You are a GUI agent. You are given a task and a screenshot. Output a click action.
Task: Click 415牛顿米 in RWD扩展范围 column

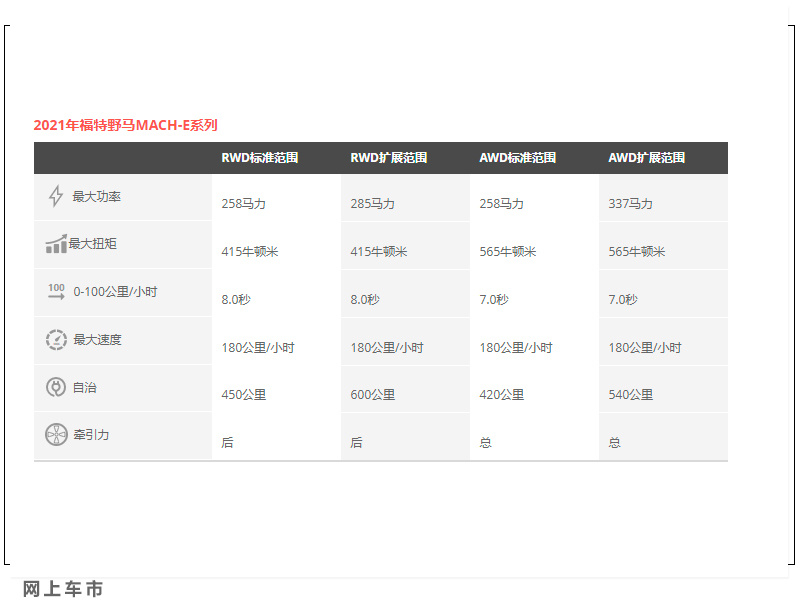click(379, 252)
